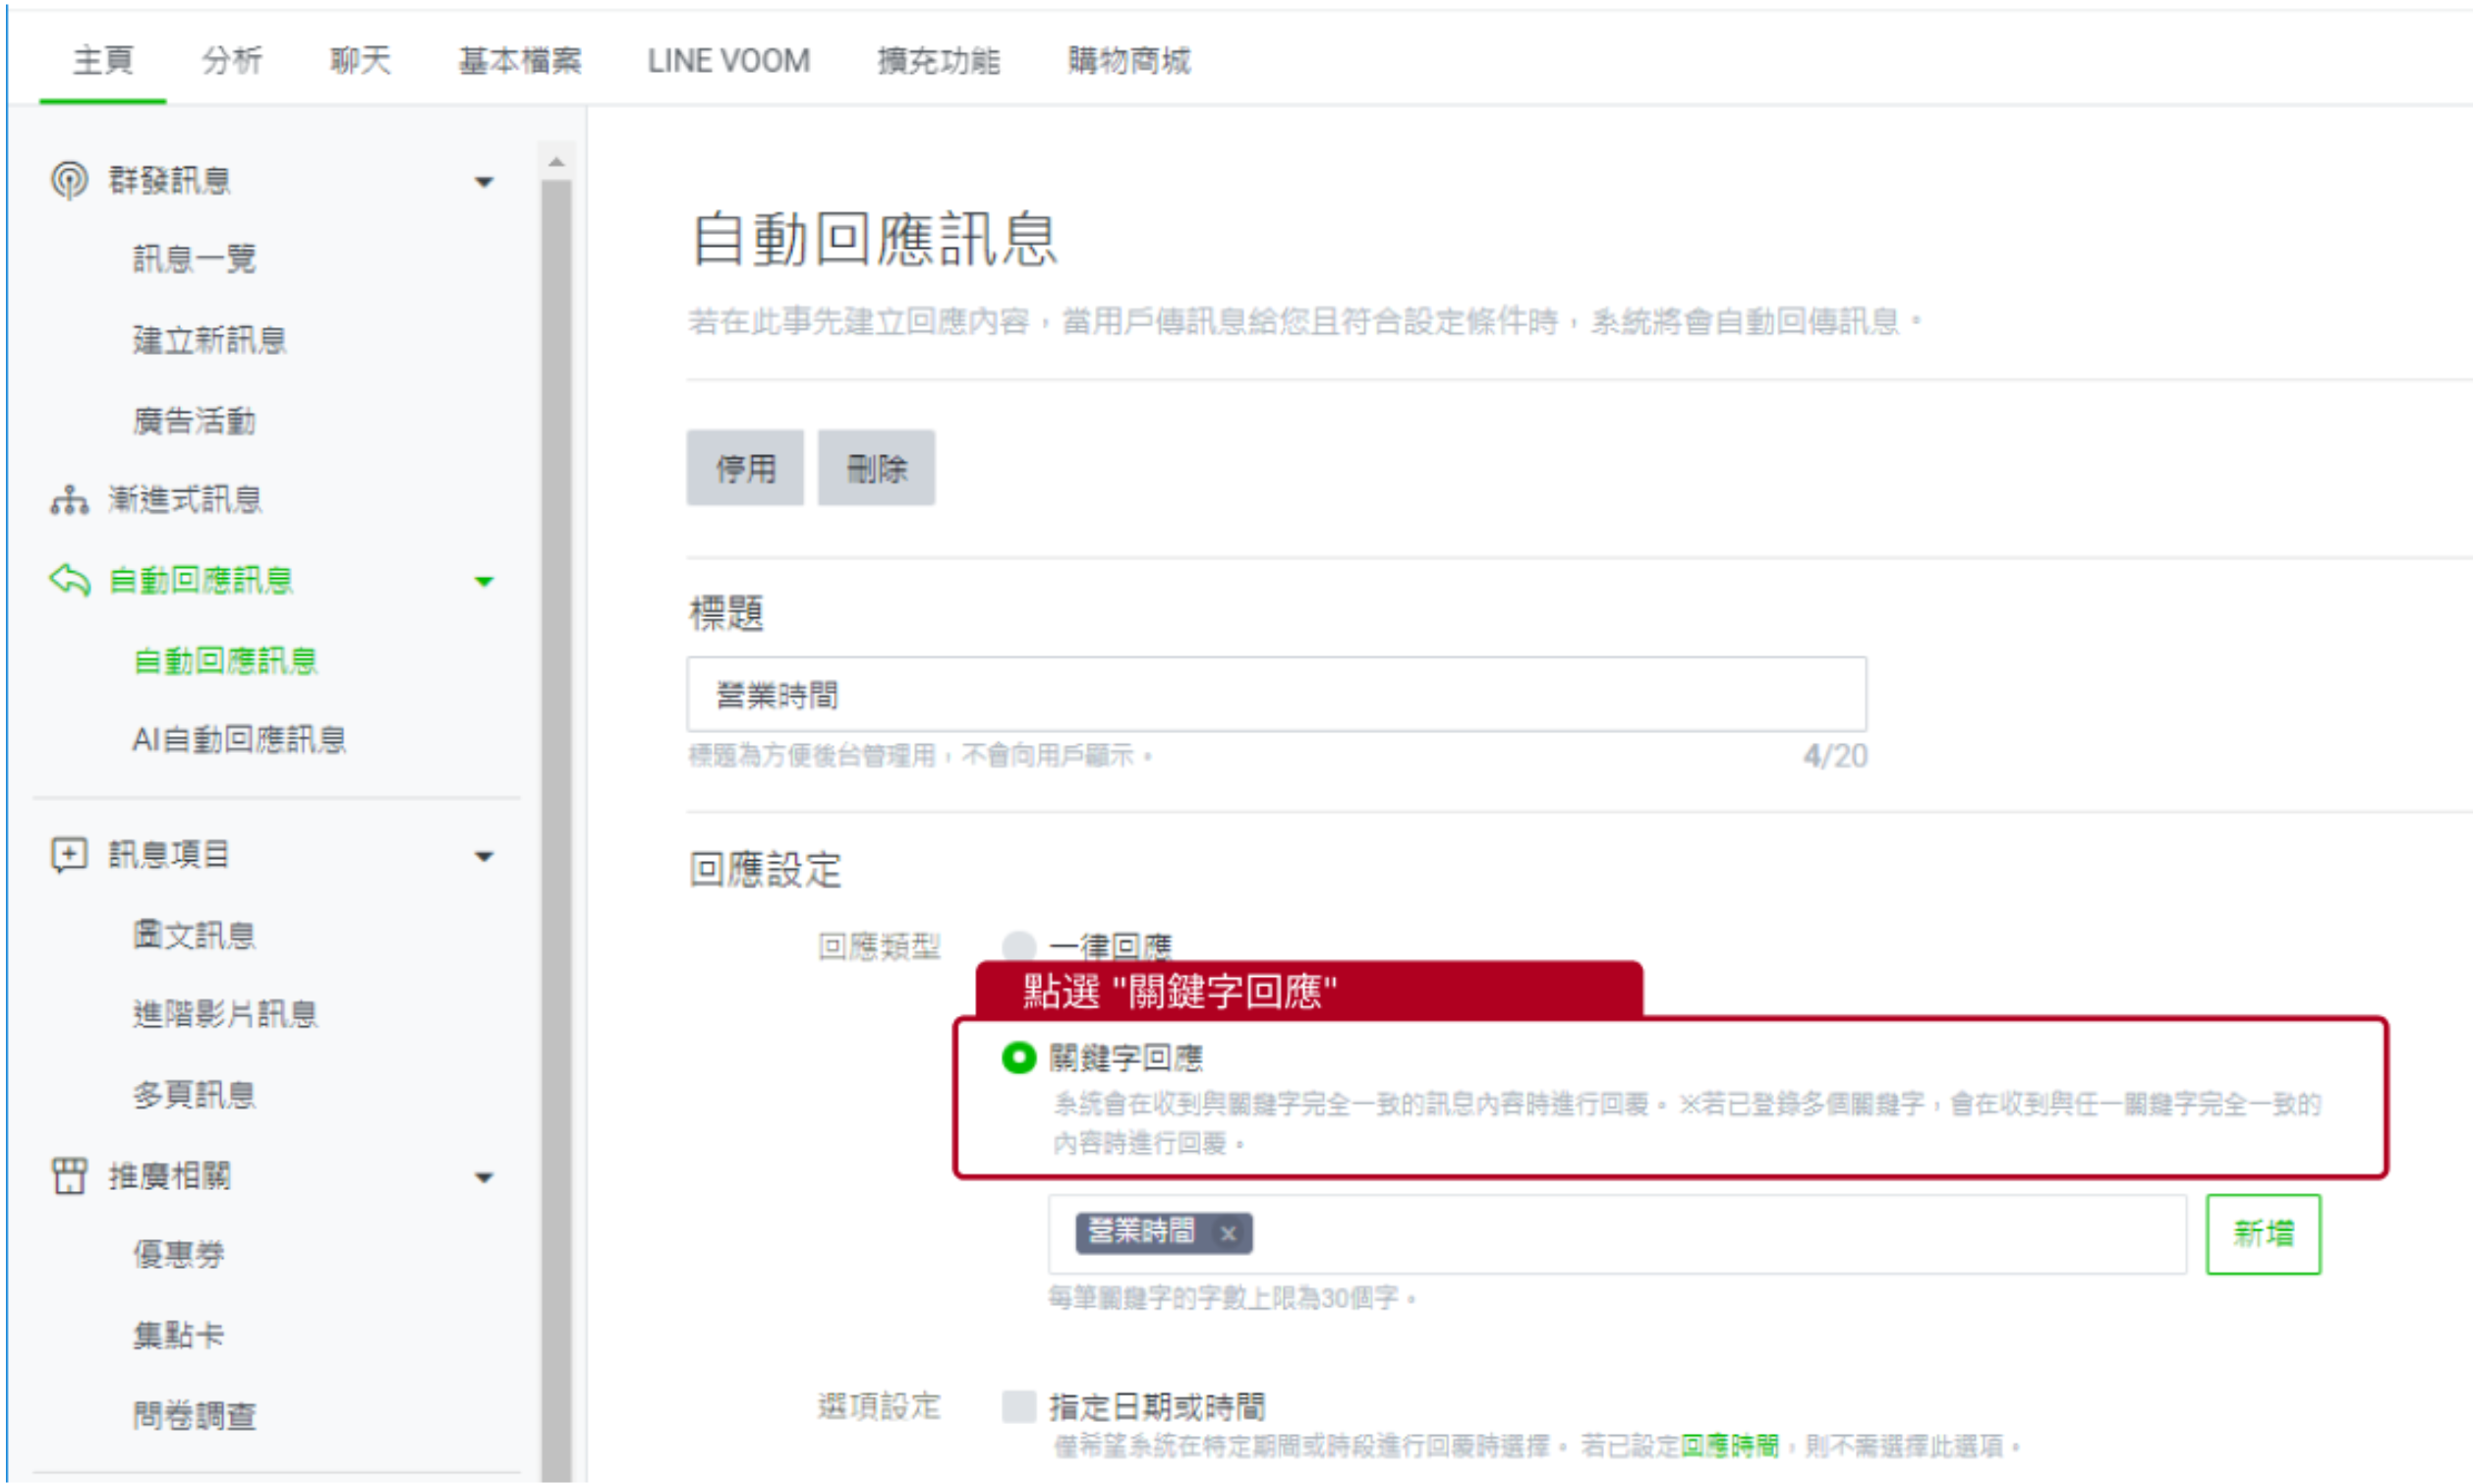2473x1484 pixels.
Task: Collapse the 自動回應訊息 section
Action: 486,580
